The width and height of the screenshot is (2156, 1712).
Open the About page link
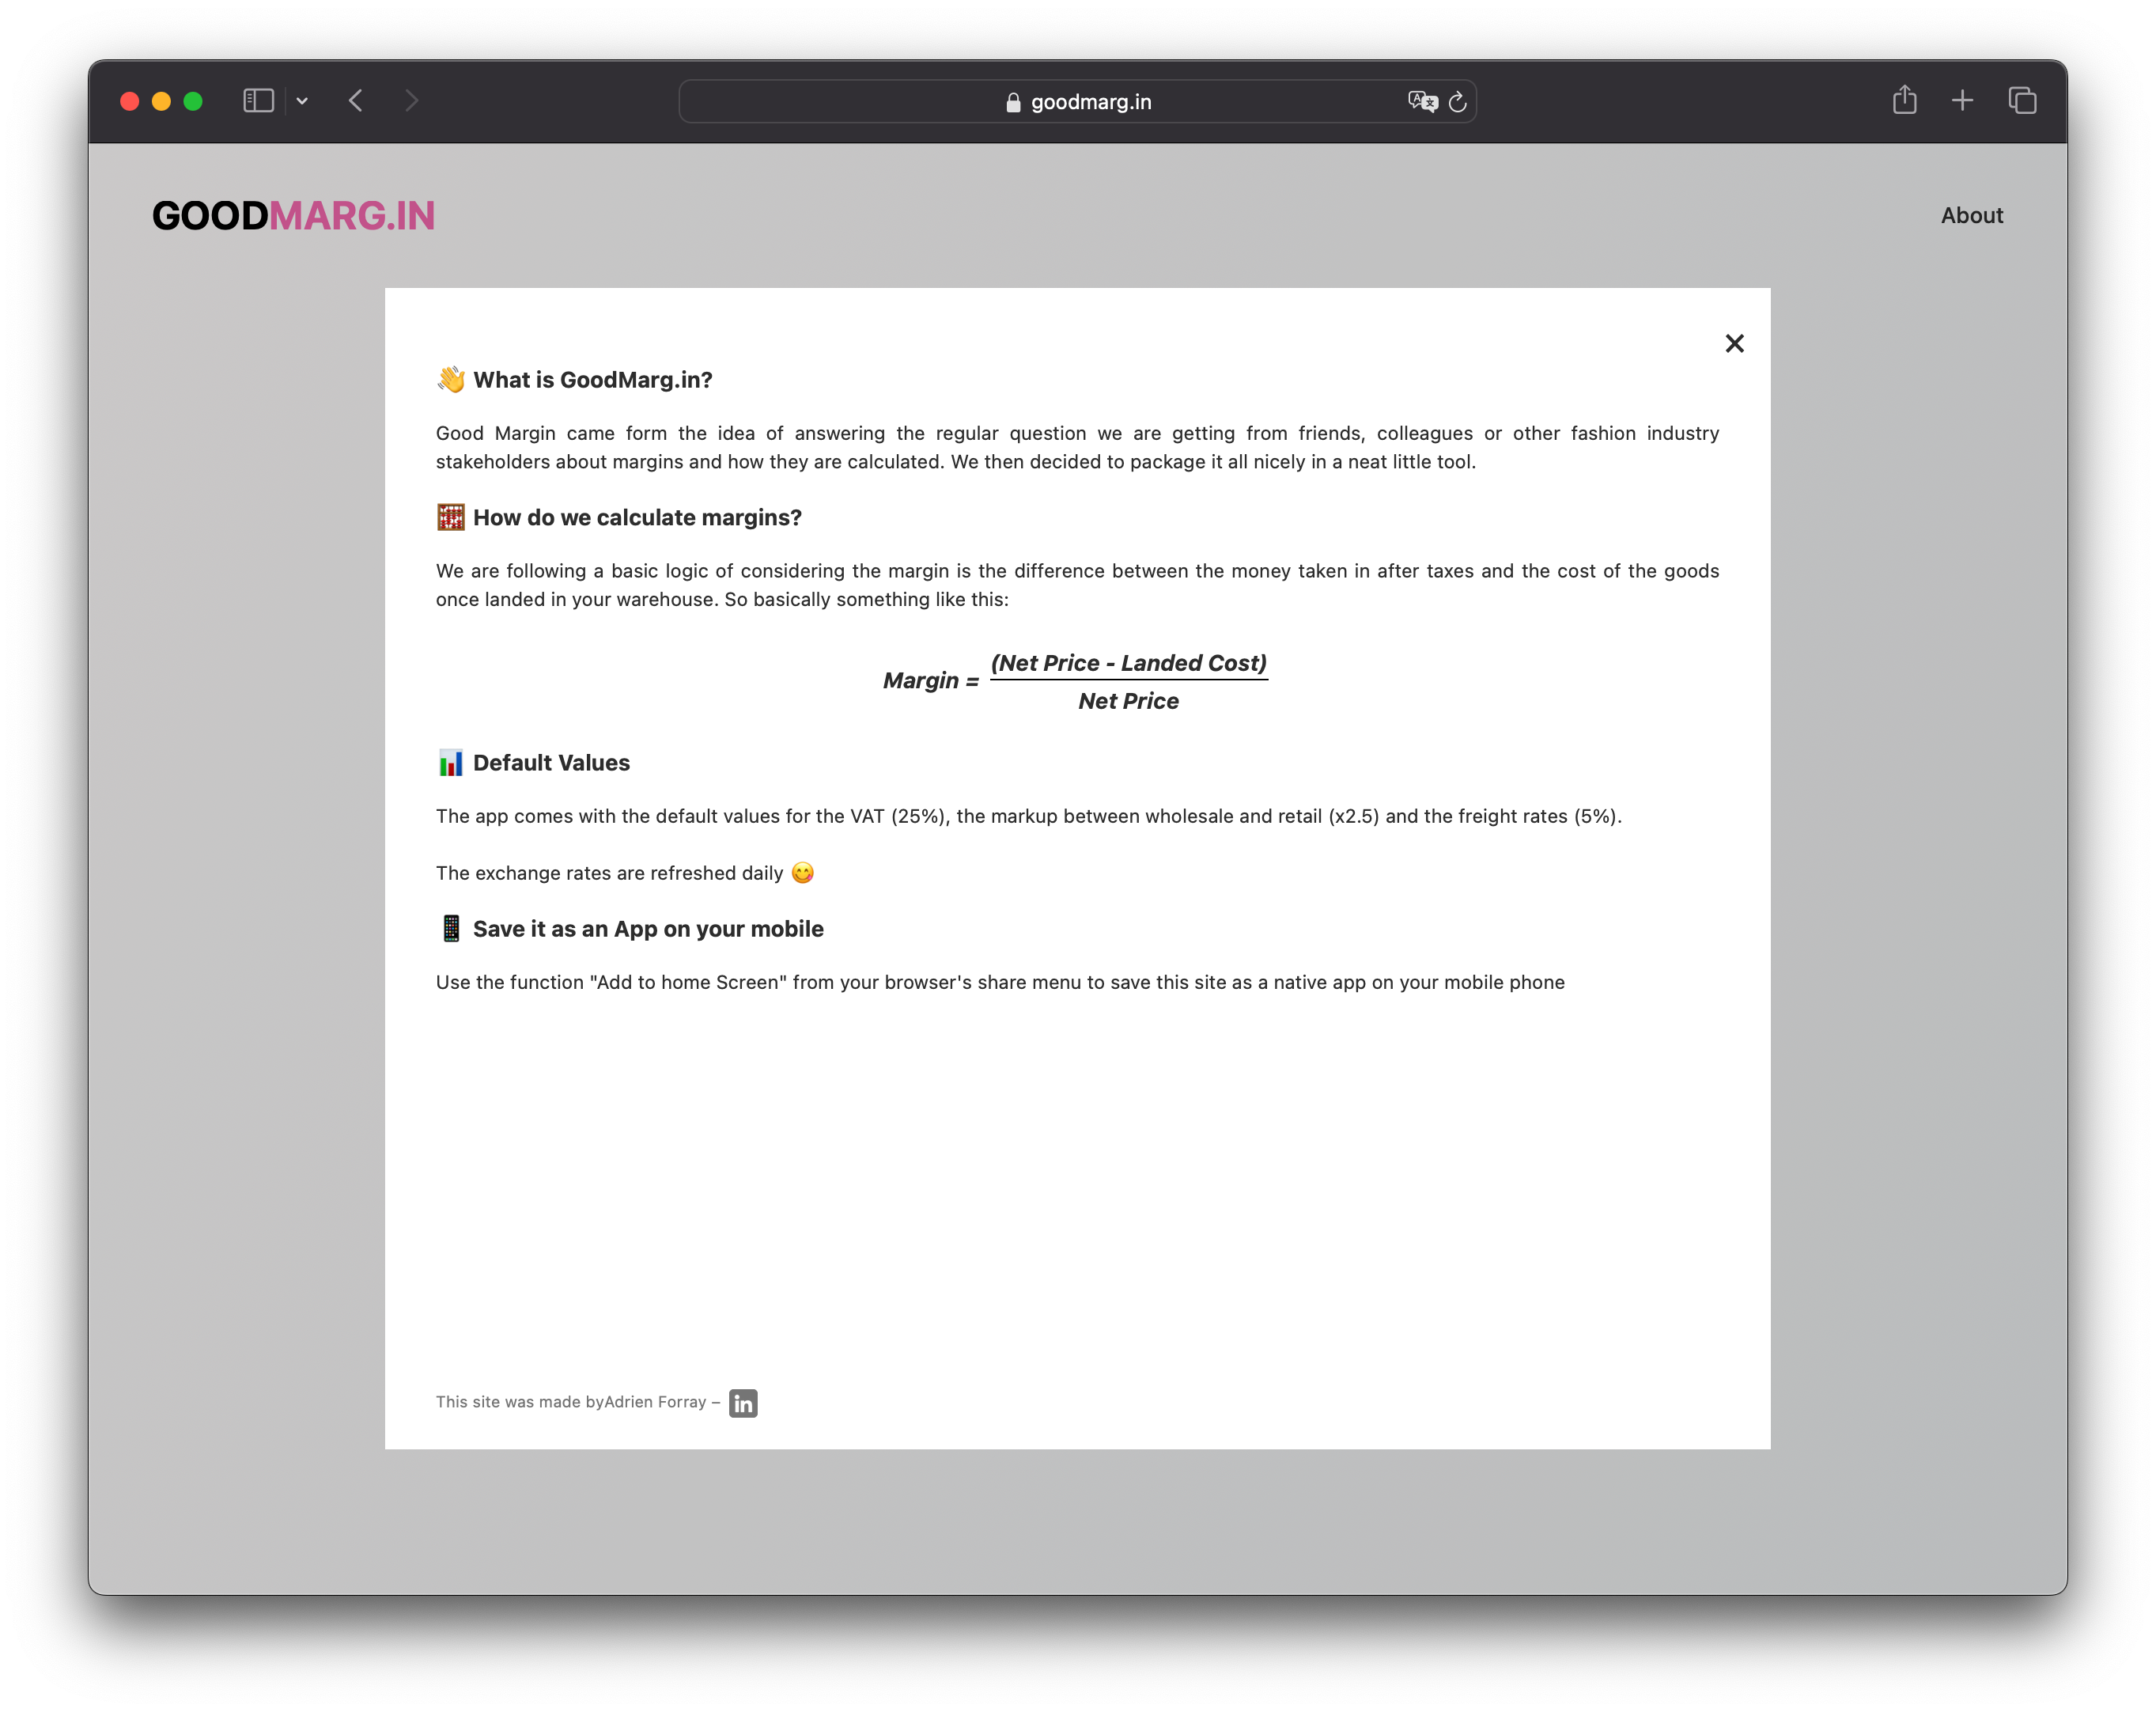[1971, 215]
